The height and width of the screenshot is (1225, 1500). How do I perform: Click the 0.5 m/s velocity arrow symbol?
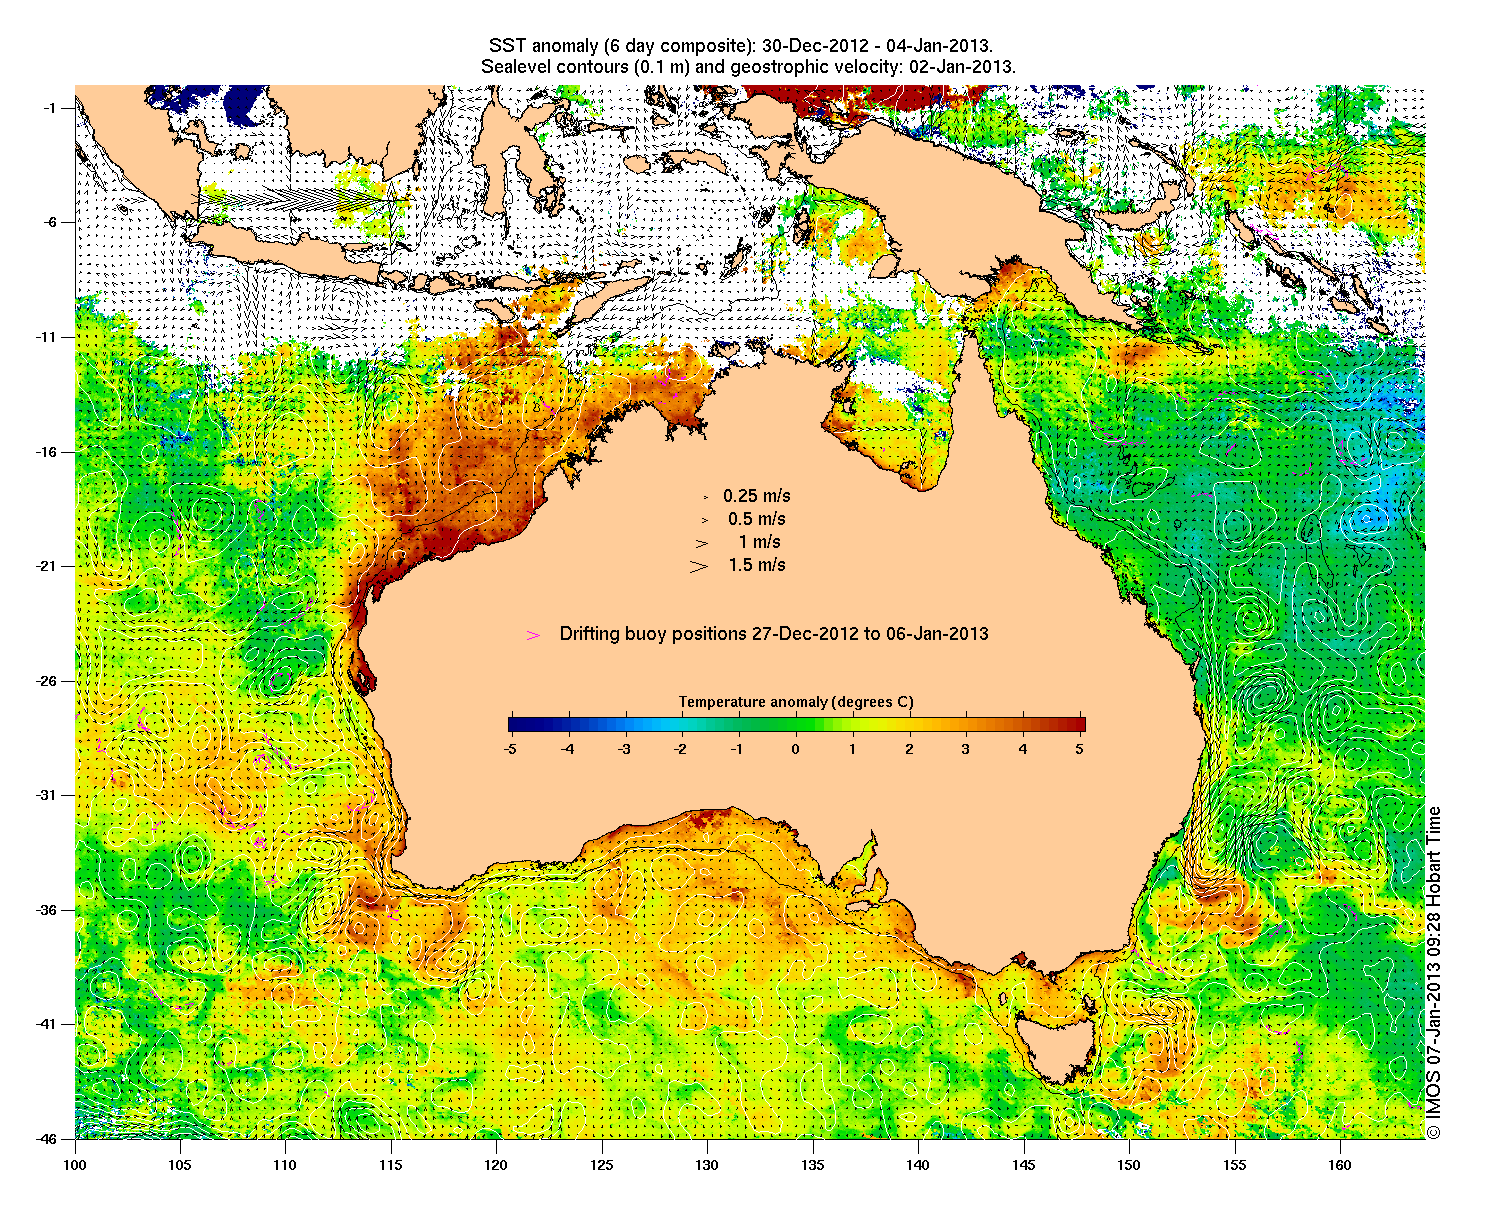pyautogui.click(x=705, y=520)
